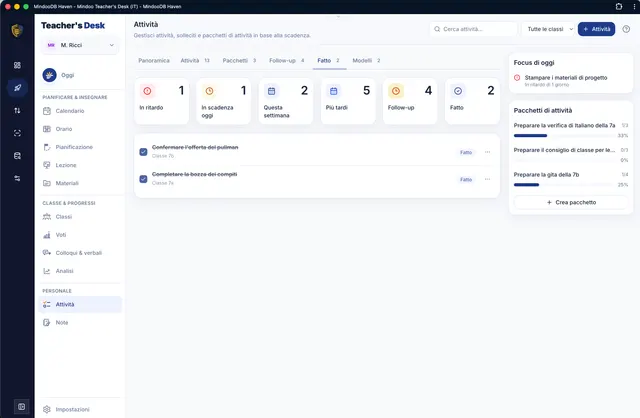
Task: Click the 'In ritardo' summary card
Action: pyautogui.click(x=162, y=101)
